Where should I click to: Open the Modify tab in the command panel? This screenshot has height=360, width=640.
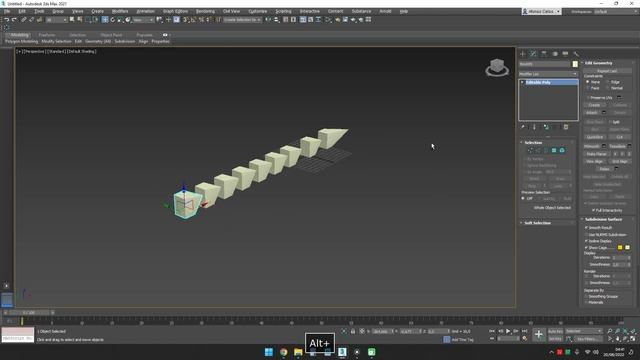[x=533, y=54]
